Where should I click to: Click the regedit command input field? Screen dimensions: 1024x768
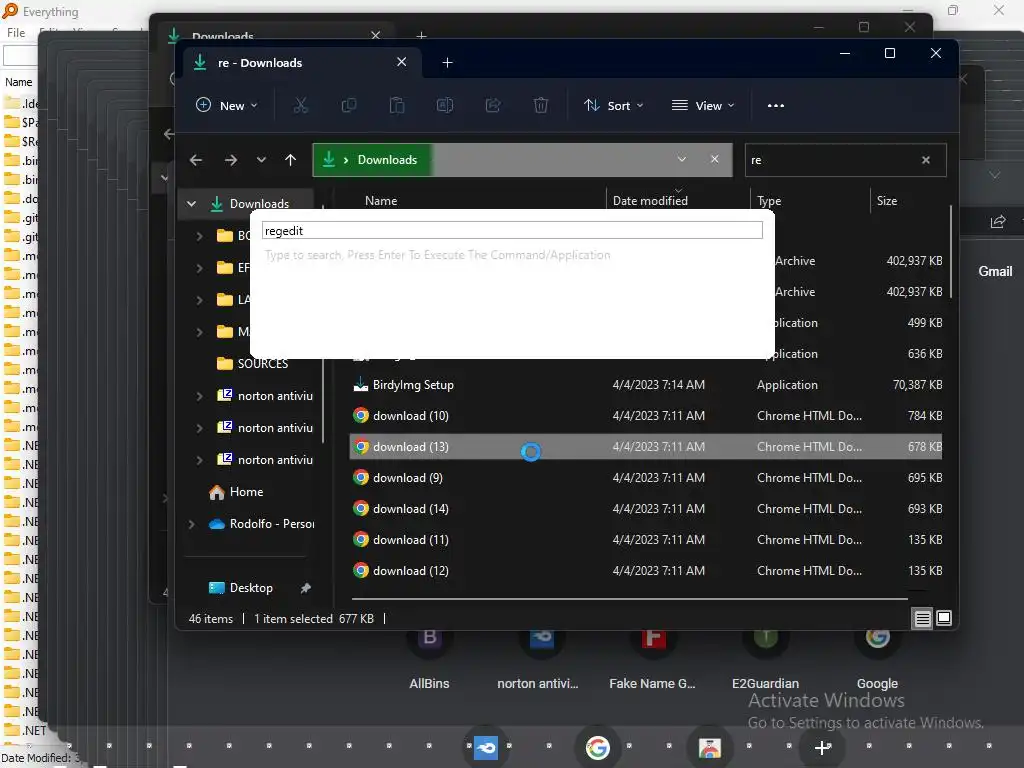[512, 231]
